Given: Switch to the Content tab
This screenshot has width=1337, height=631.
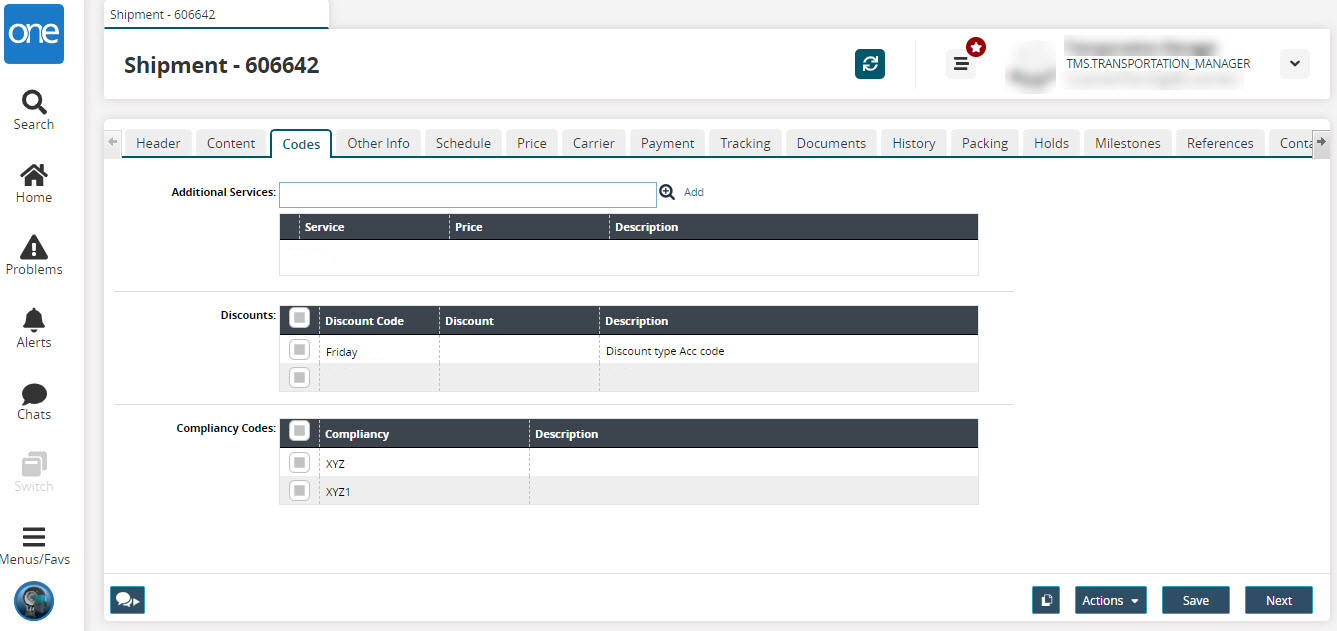Looking at the screenshot, I should coord(231,143).
